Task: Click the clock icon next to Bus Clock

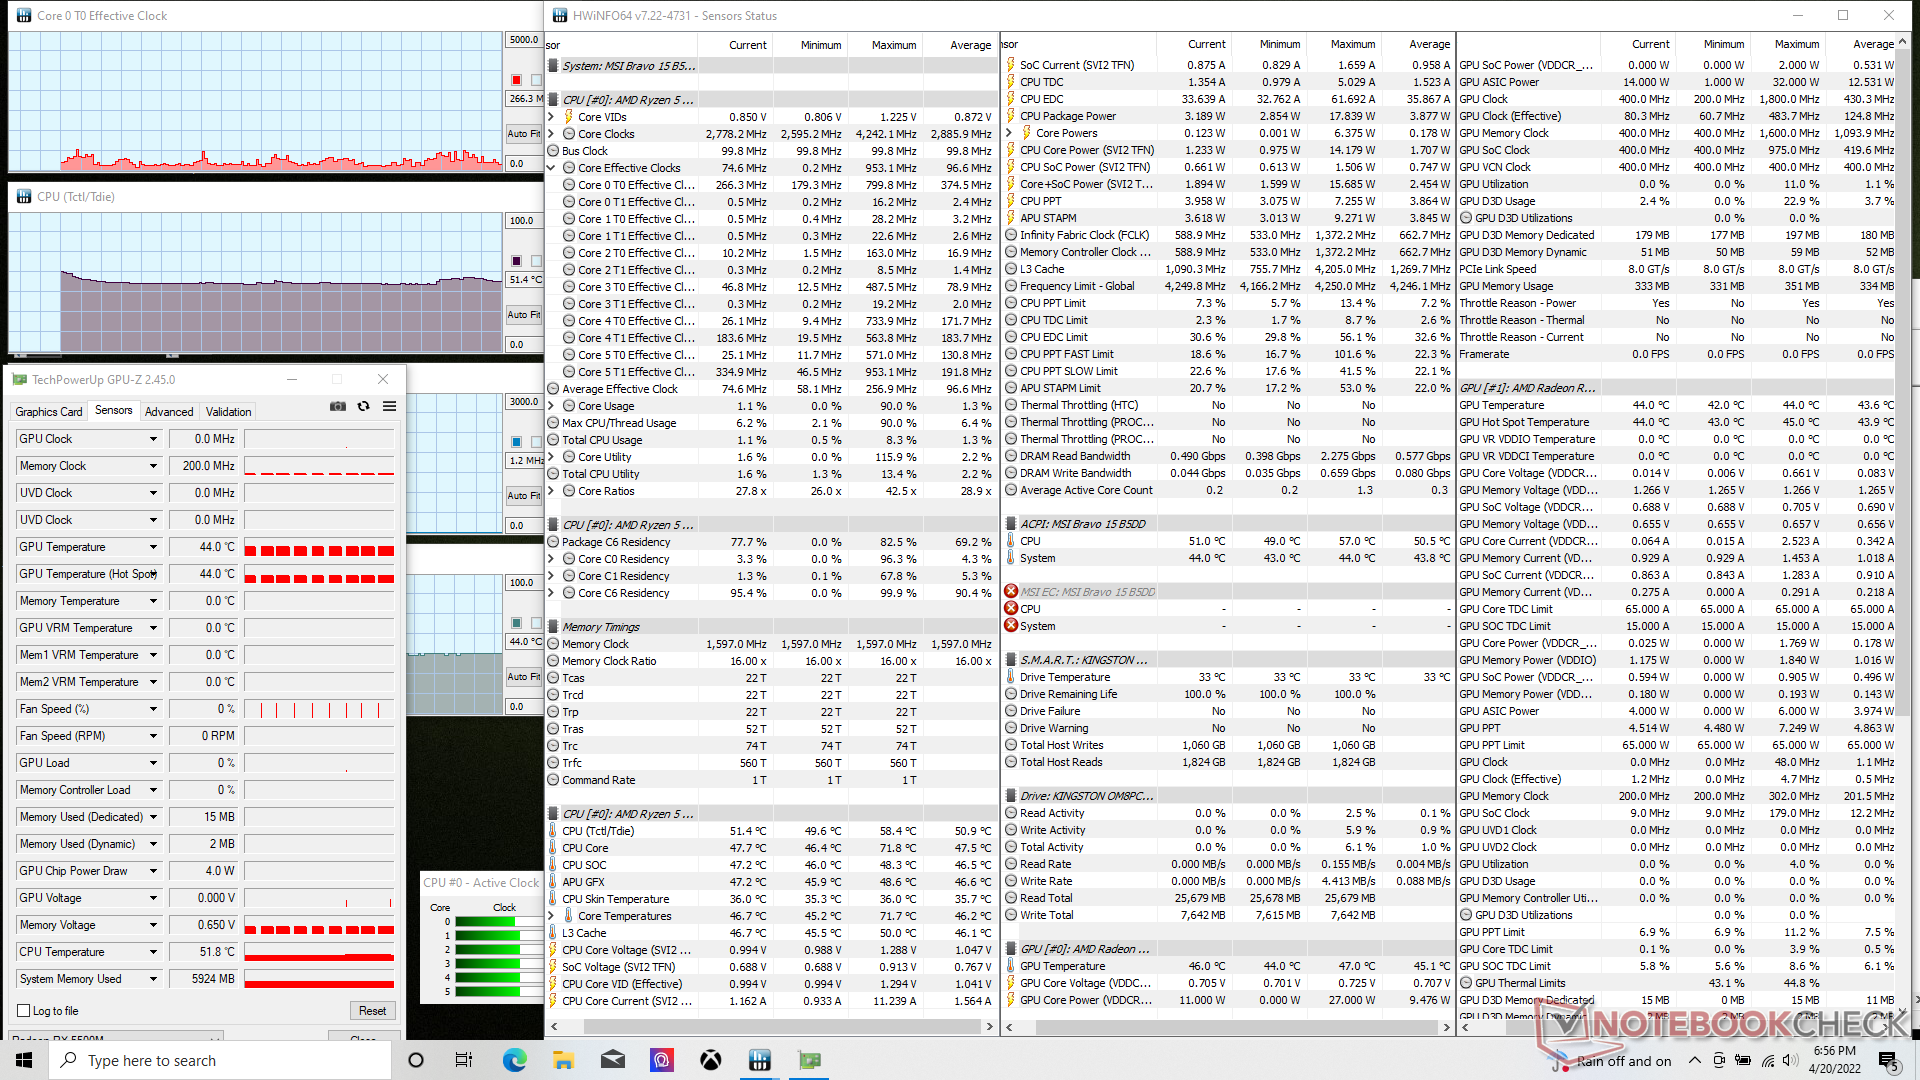Action: click(x=553, y=151)
